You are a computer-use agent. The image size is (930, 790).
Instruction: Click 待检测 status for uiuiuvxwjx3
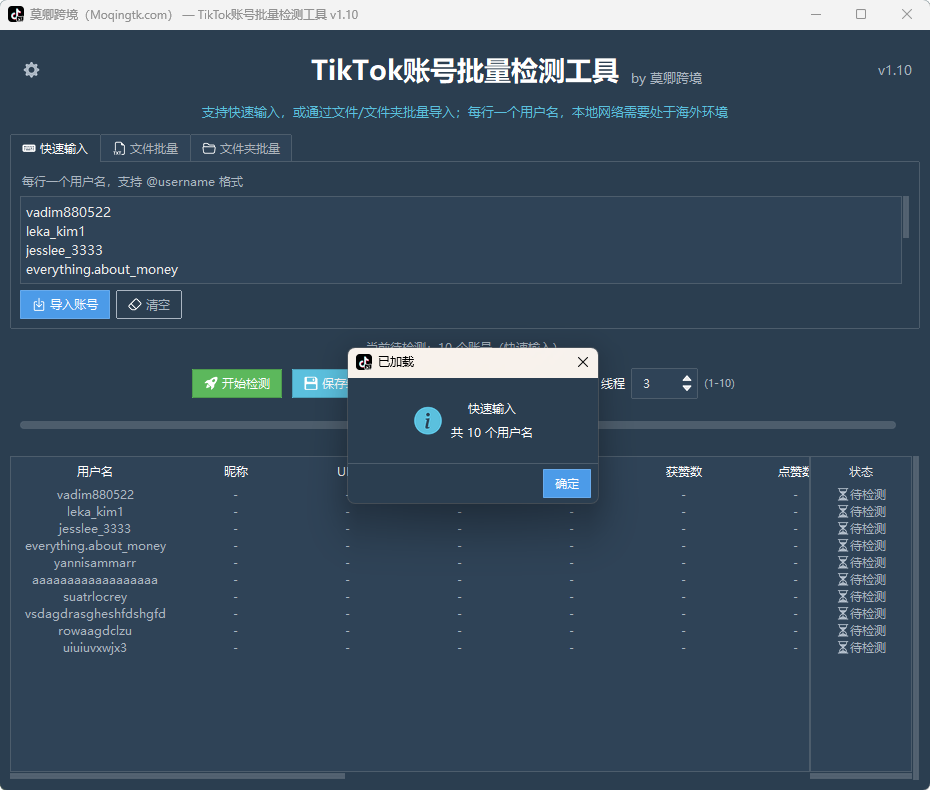[x=862, y=648]
